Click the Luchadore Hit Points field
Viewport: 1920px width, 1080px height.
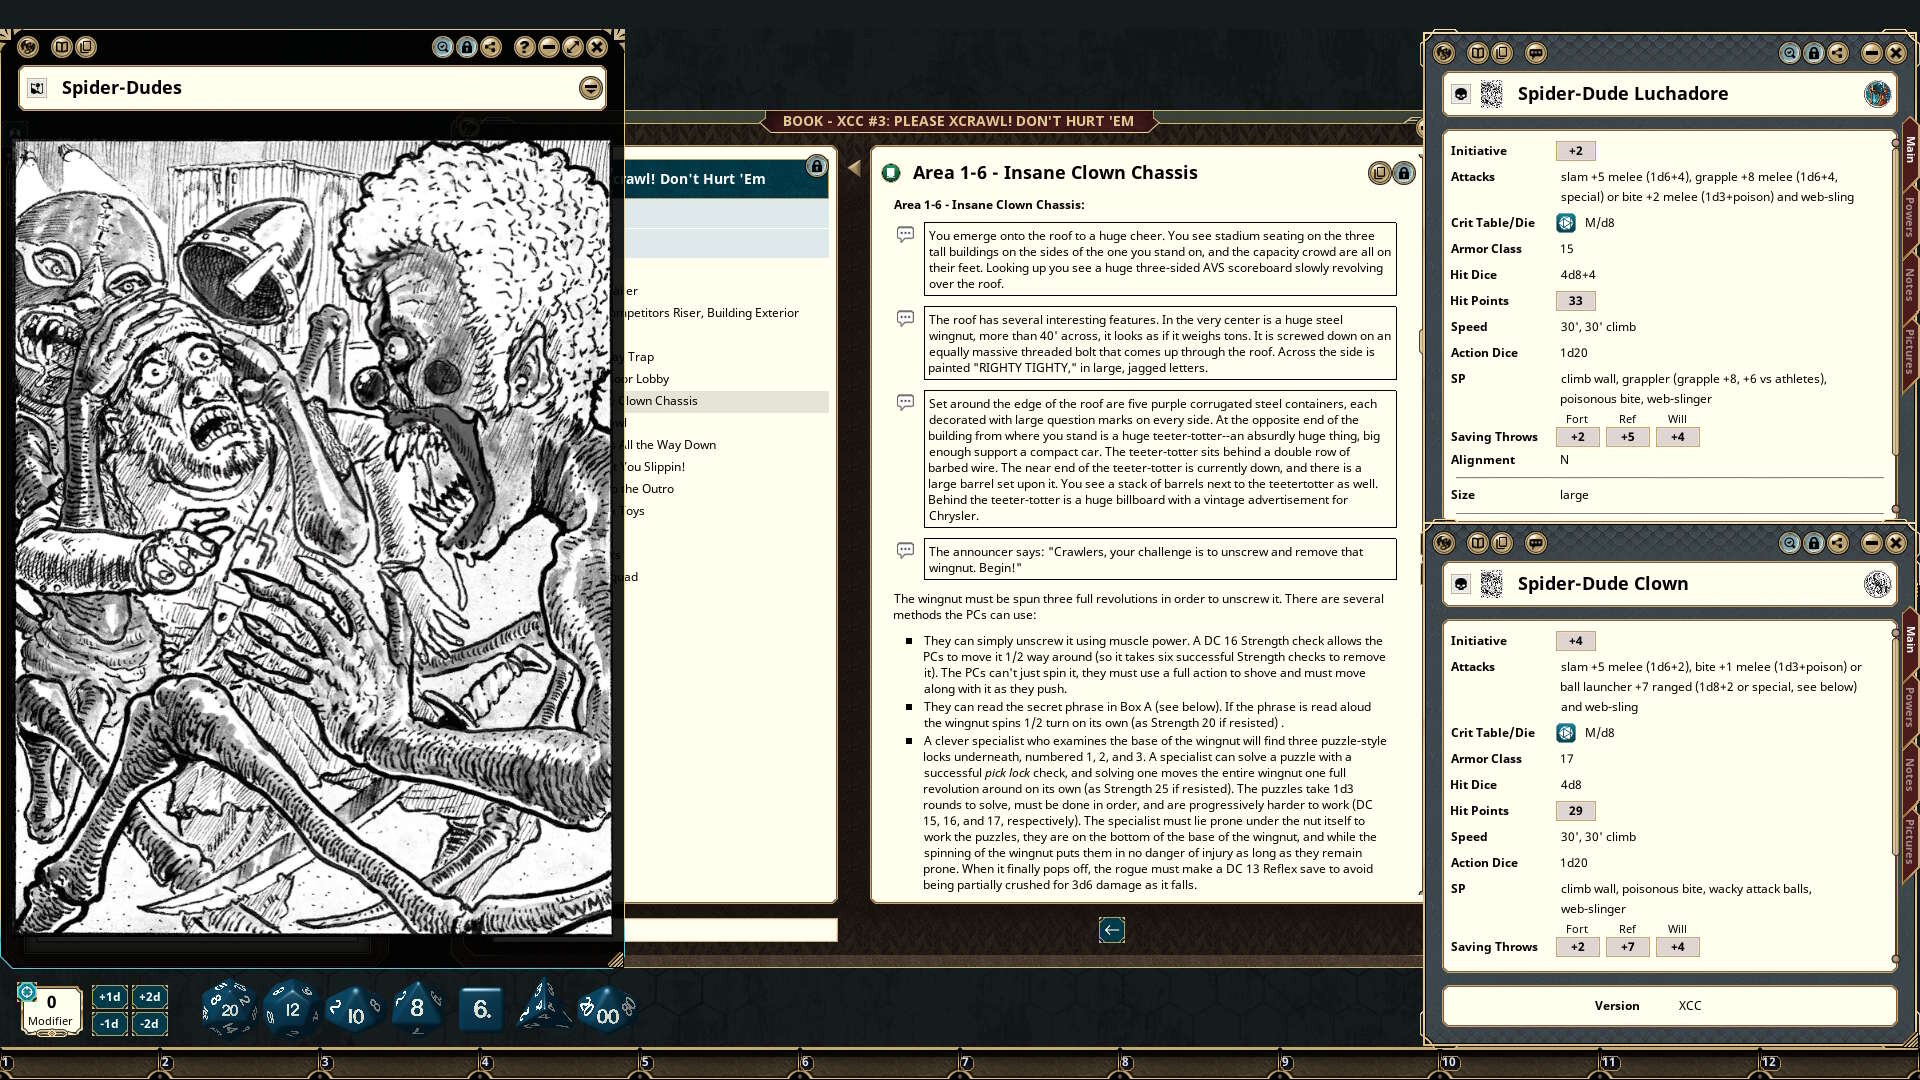coord(1575,301)
